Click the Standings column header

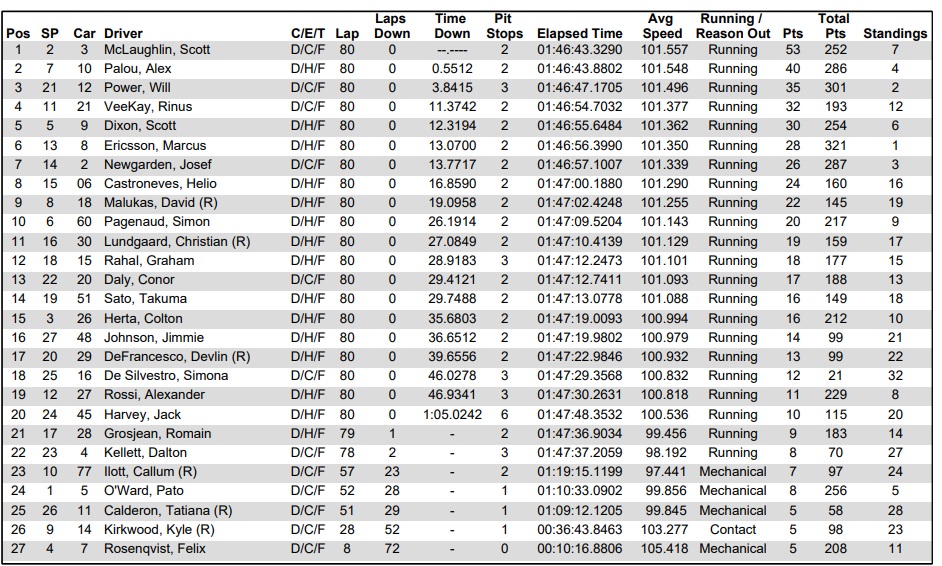coord(895,33)
